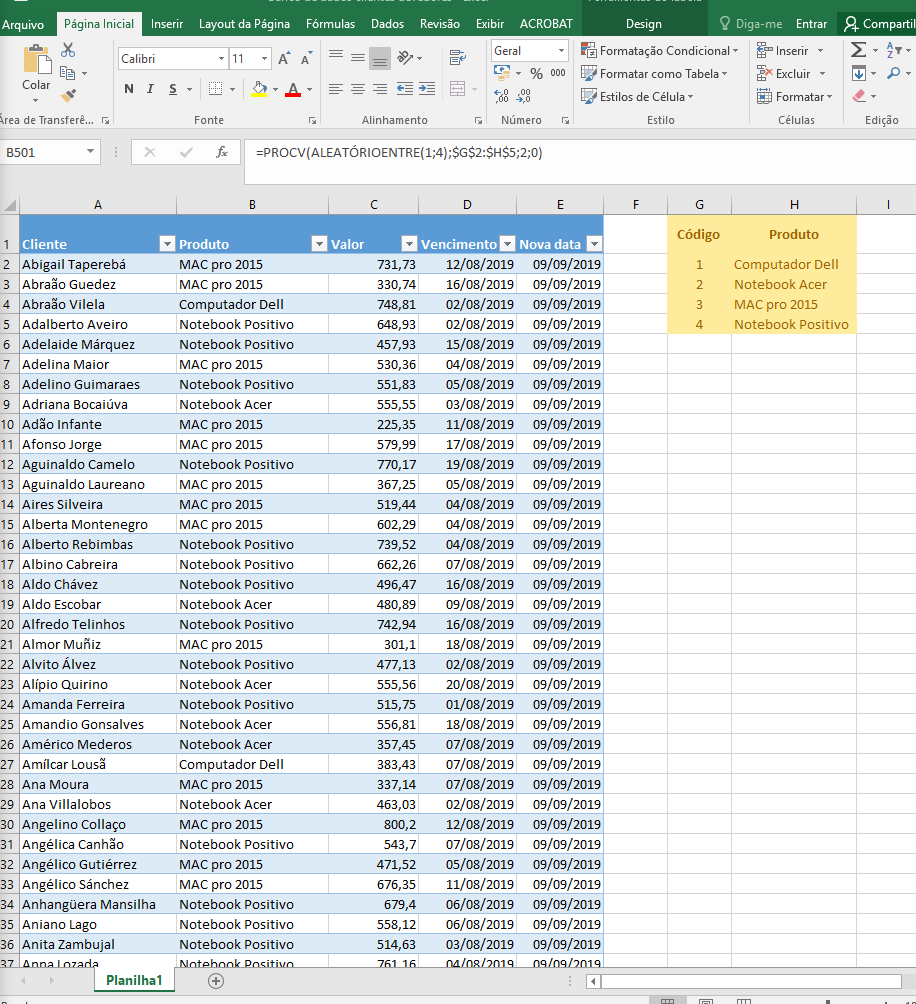Switch to the Dados ribbon tab
916x1004 pixels.
click(x=387, y=24)
